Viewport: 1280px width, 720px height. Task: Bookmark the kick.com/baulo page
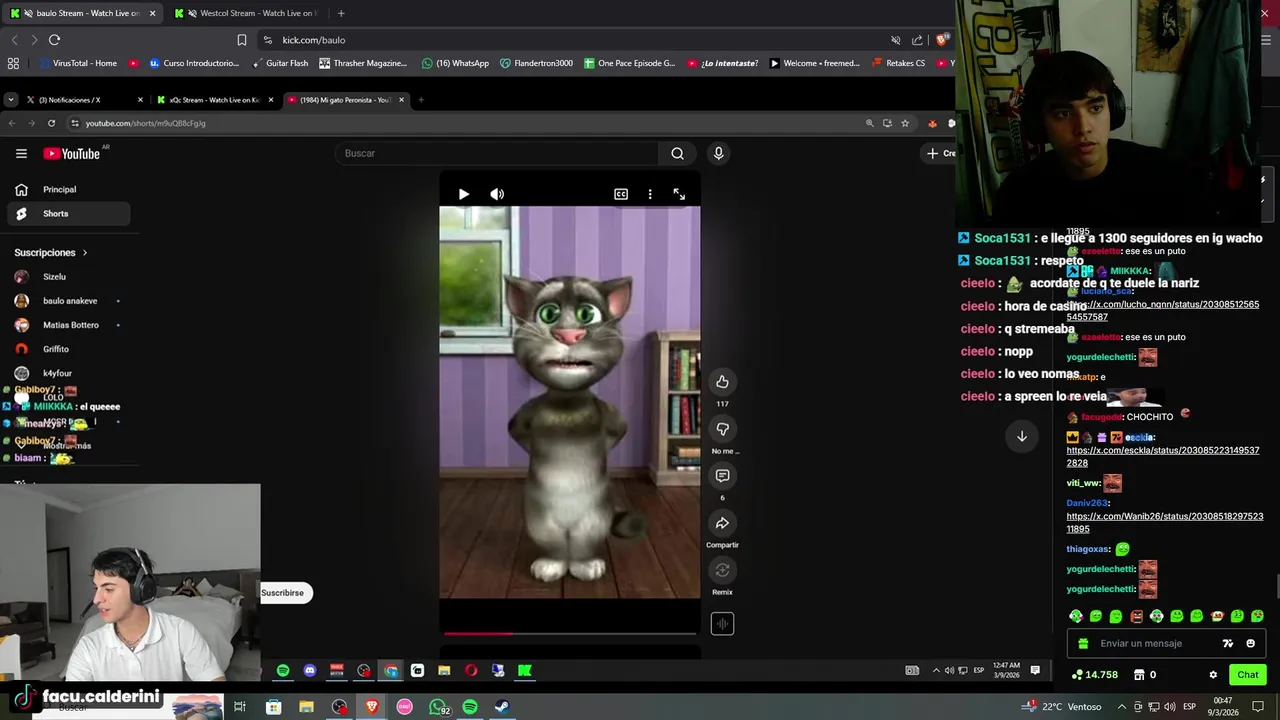click(x=241, y=40)
